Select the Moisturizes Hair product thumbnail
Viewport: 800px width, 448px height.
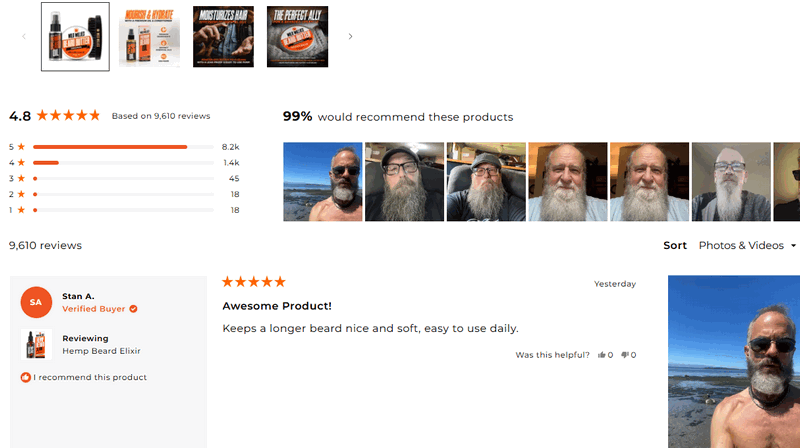[x=223, y=37]
